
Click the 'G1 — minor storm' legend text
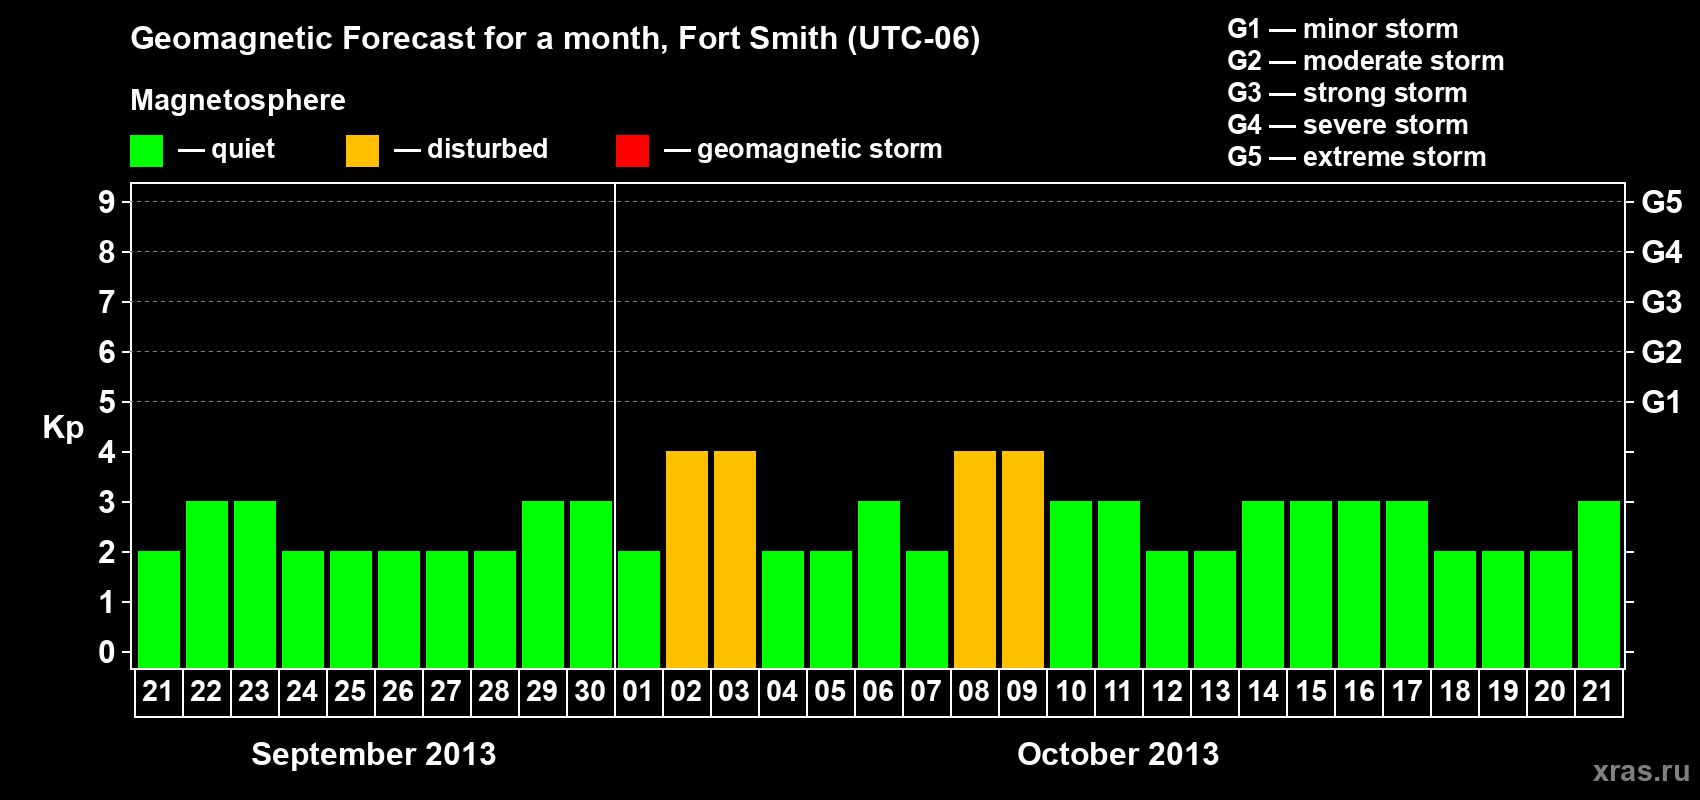tap(1343, 29)
